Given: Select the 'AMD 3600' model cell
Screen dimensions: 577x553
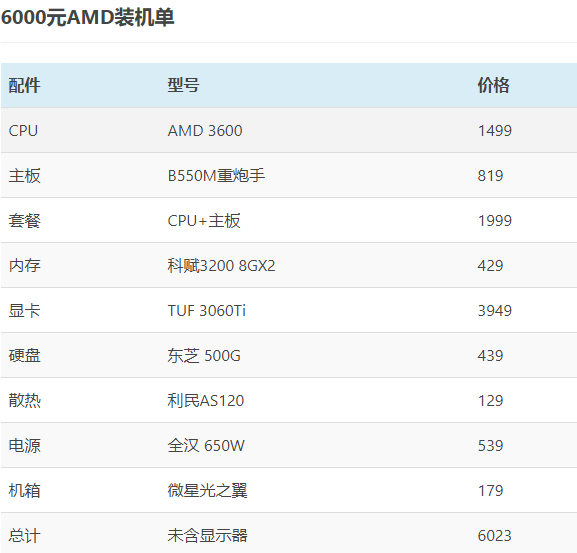Looking at the screenshot, I should (205, 131).
